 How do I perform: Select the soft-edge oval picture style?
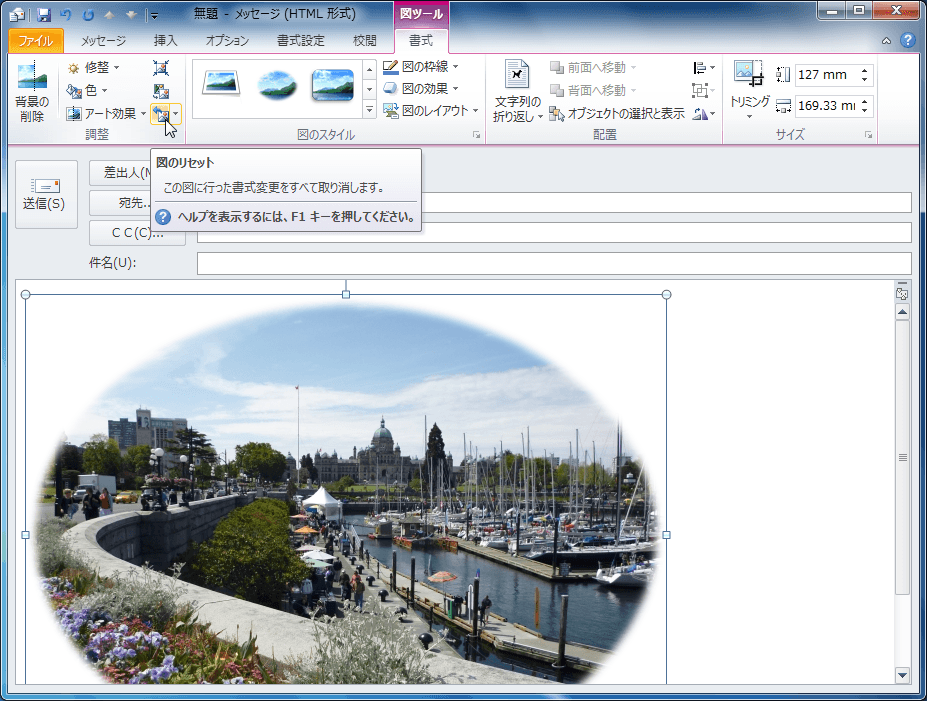tap(277, 84)
